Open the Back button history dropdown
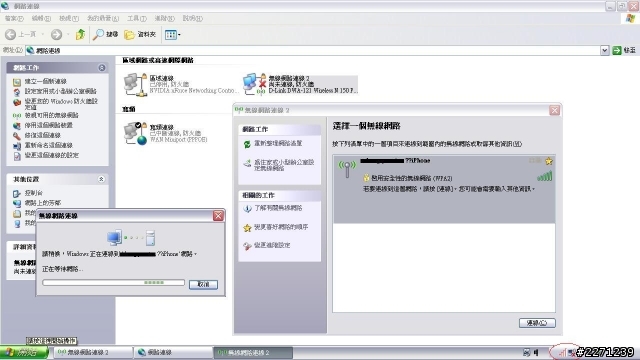 [x=43, y=35]
